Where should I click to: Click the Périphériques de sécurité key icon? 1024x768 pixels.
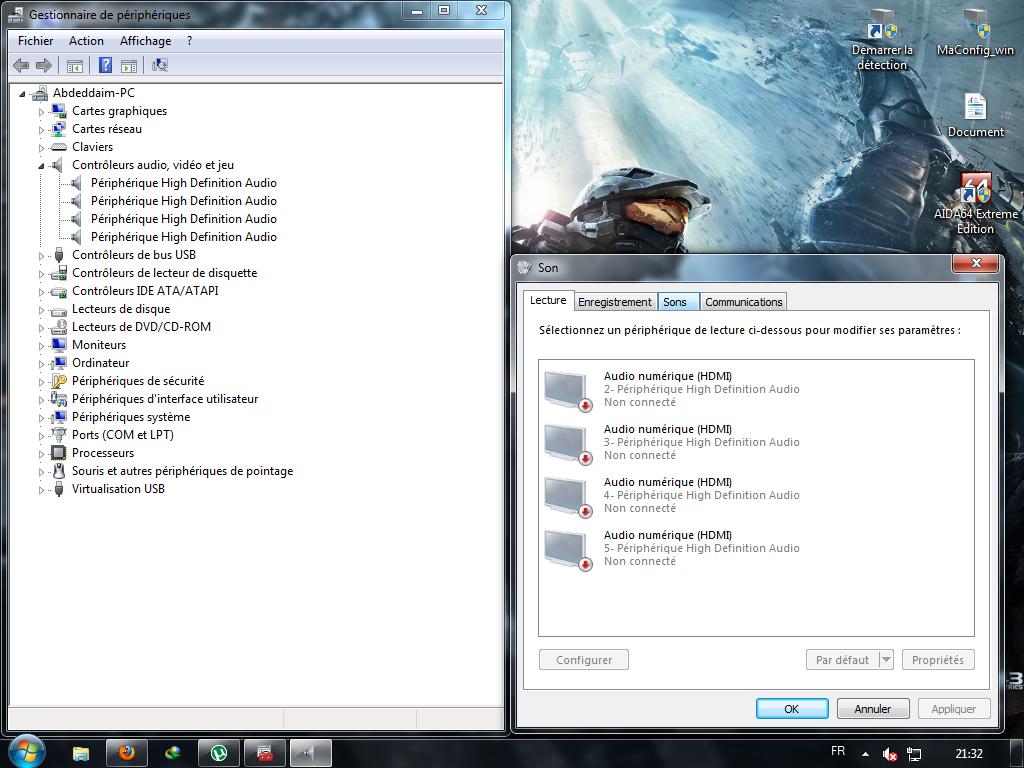click(x=59, y=381)
